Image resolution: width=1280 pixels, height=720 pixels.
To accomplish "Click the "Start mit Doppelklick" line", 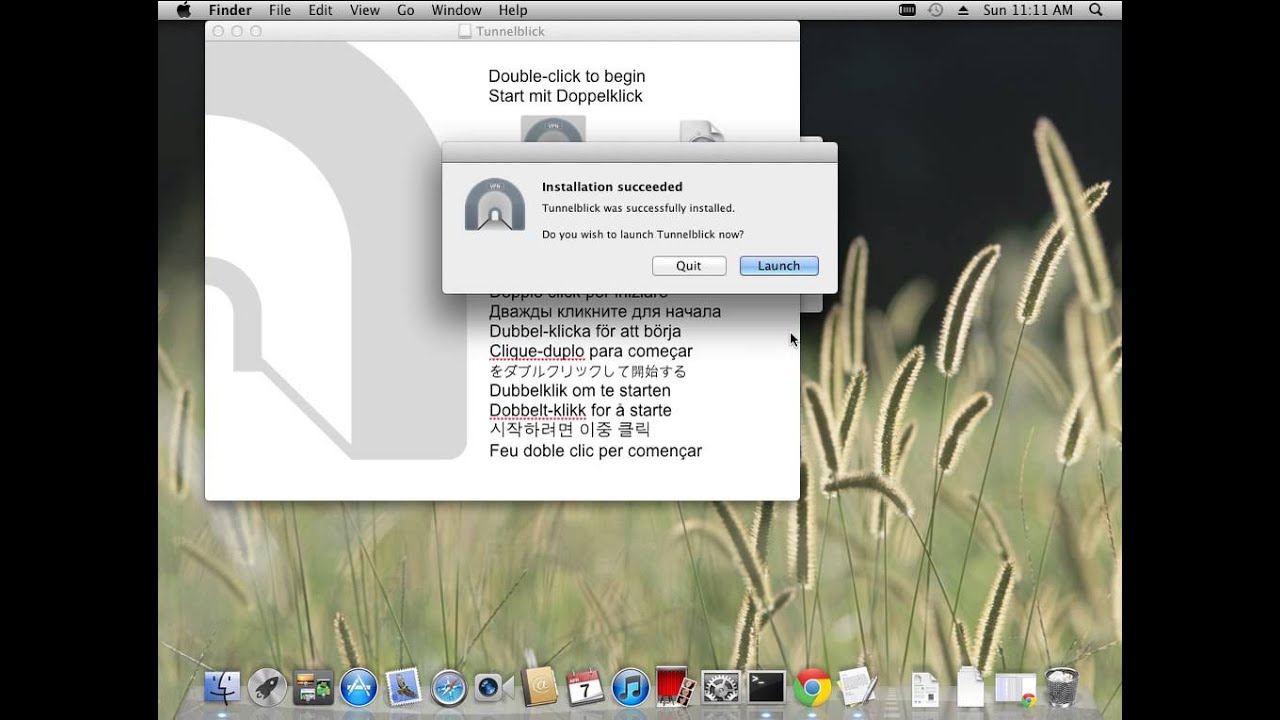I will pyautogui.click(x=565, y=96).
